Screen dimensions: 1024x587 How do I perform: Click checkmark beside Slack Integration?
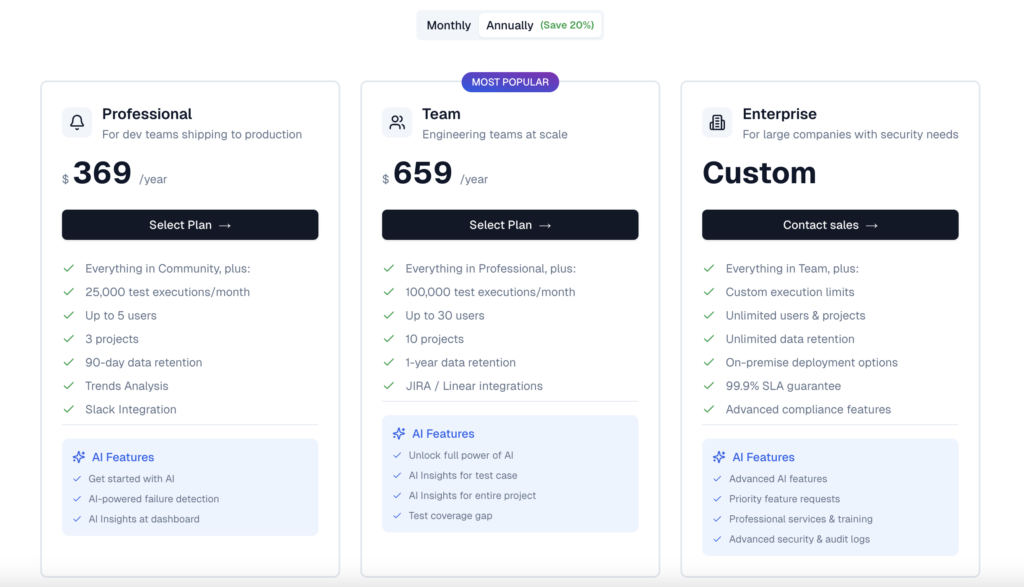point(69,409)
